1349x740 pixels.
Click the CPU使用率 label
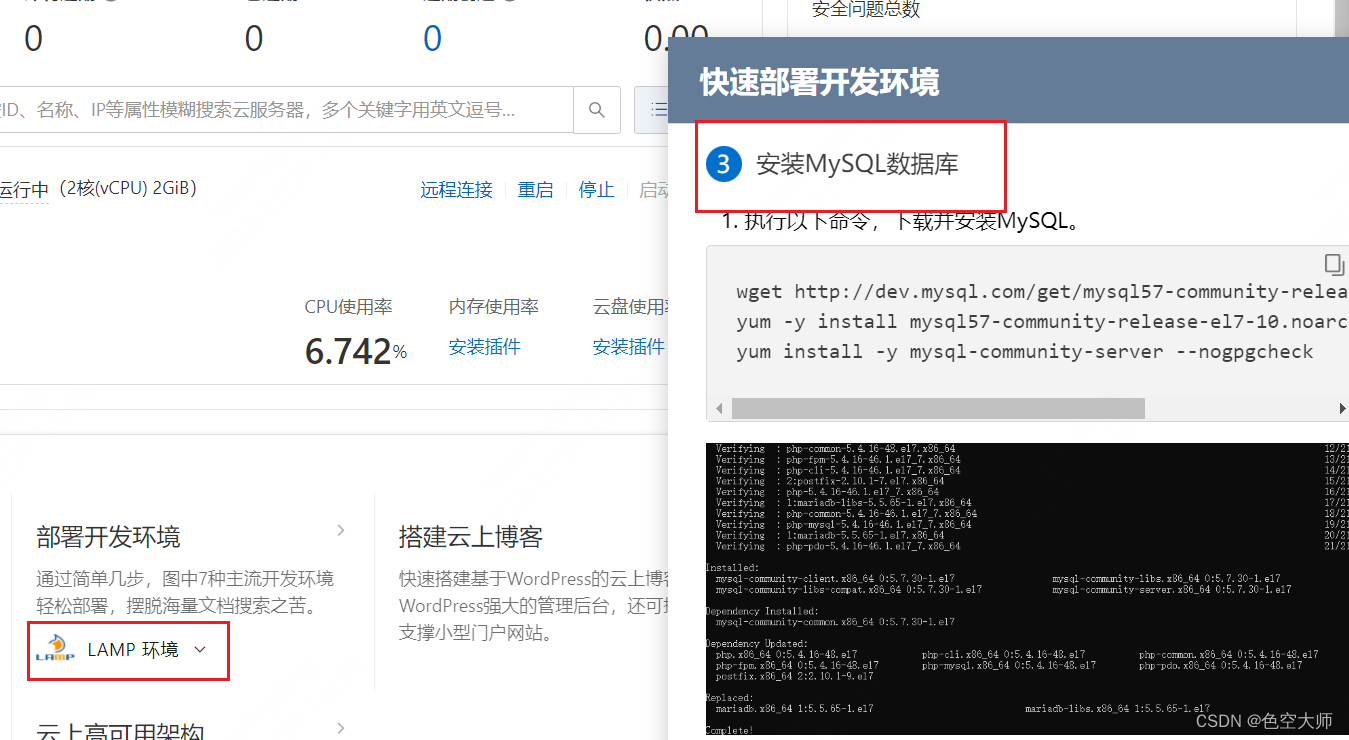point(348,307)
